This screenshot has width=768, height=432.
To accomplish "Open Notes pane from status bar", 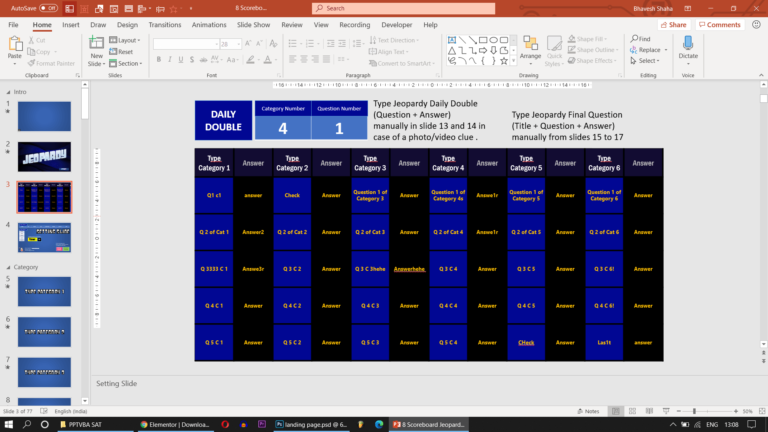I will click(x=588, y=411).
